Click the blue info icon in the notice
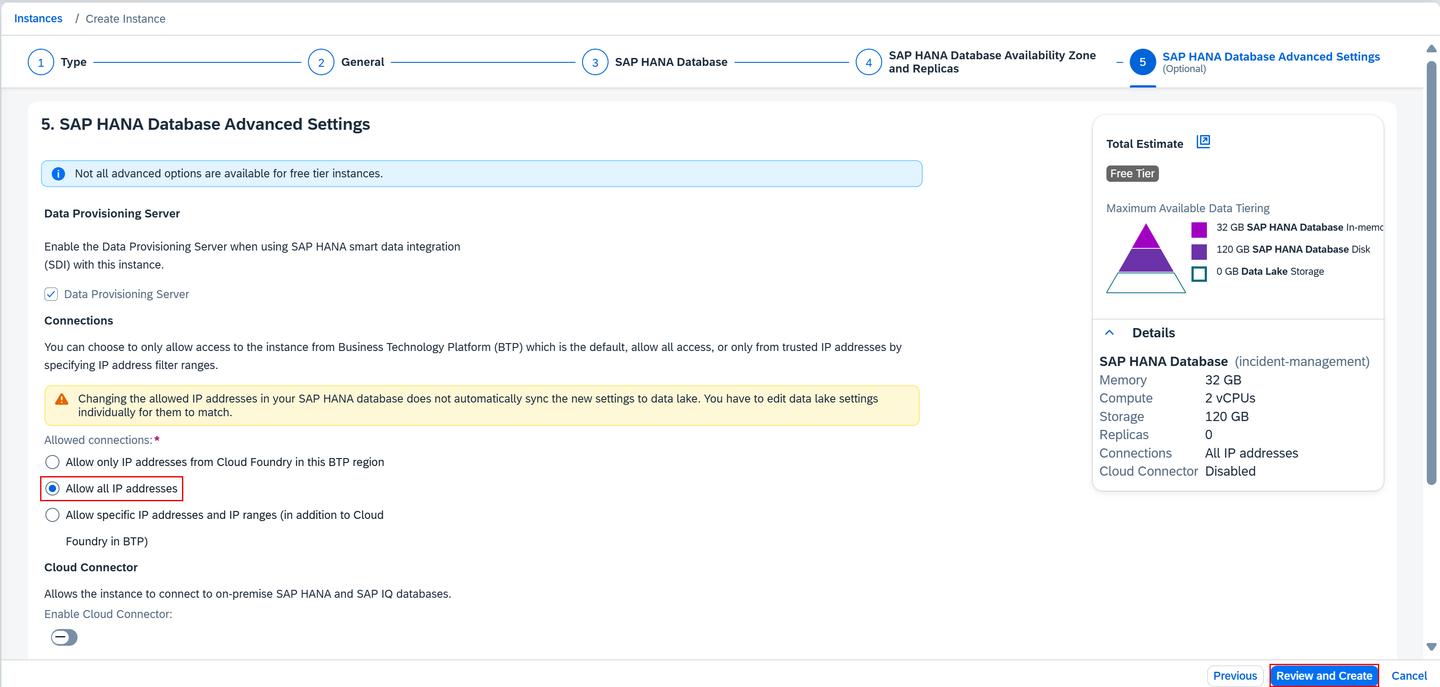This screenshot has height=687, width=1440. [58, 174]
